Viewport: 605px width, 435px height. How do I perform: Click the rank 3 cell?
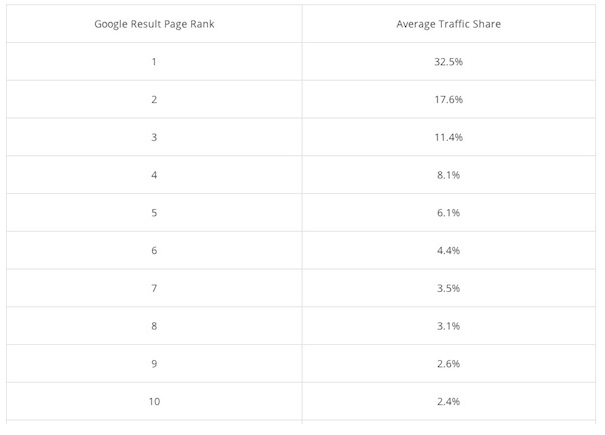154,137
